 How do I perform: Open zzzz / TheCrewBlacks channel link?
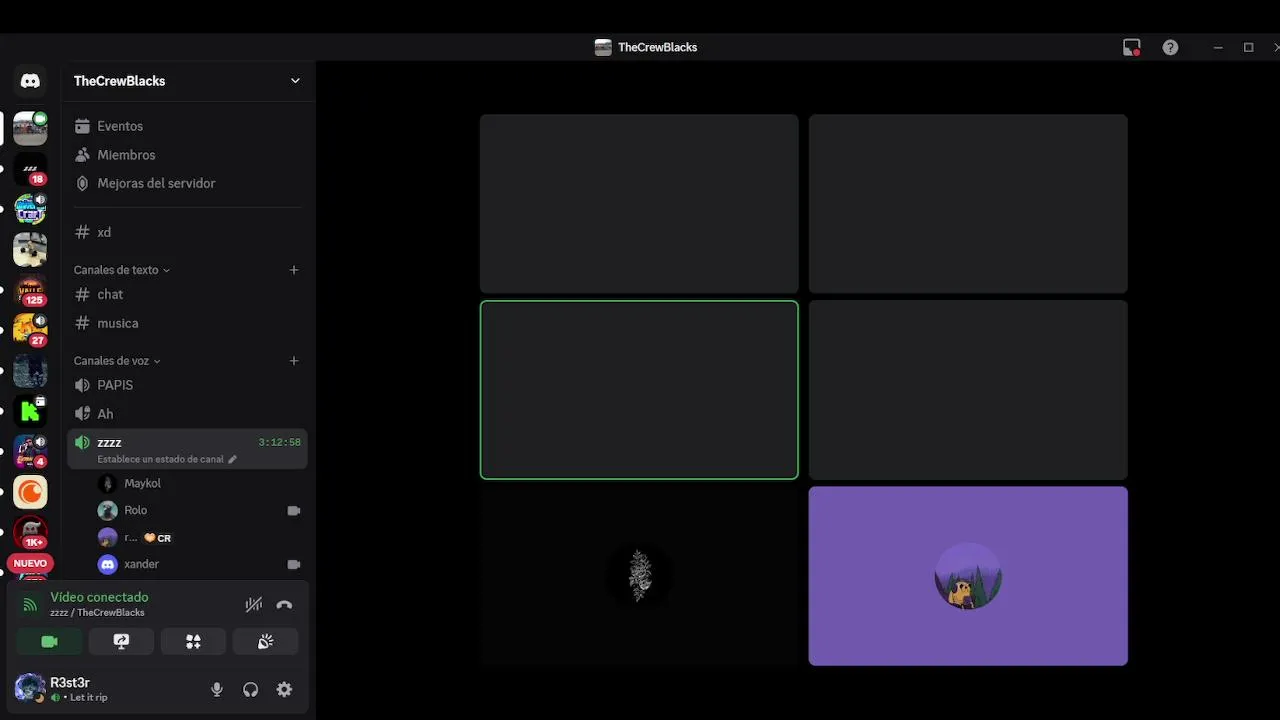pos(97,612)
